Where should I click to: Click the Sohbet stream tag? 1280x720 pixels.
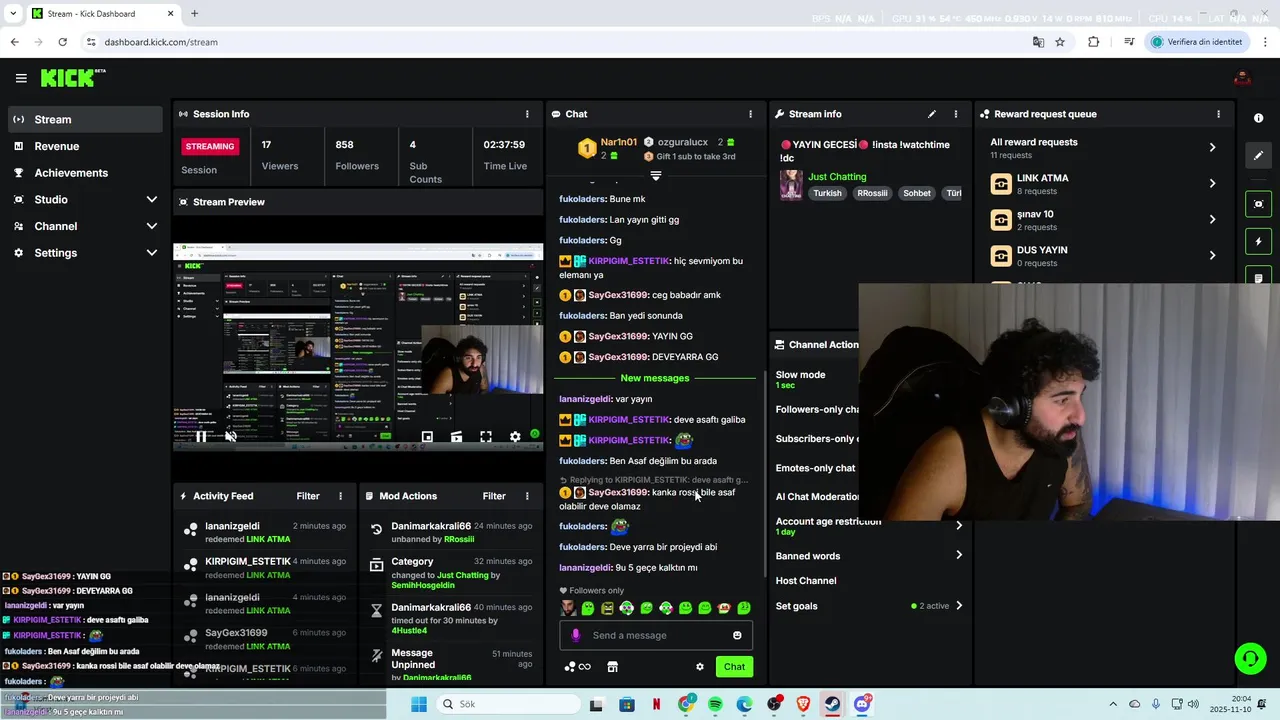coord(917,193)
